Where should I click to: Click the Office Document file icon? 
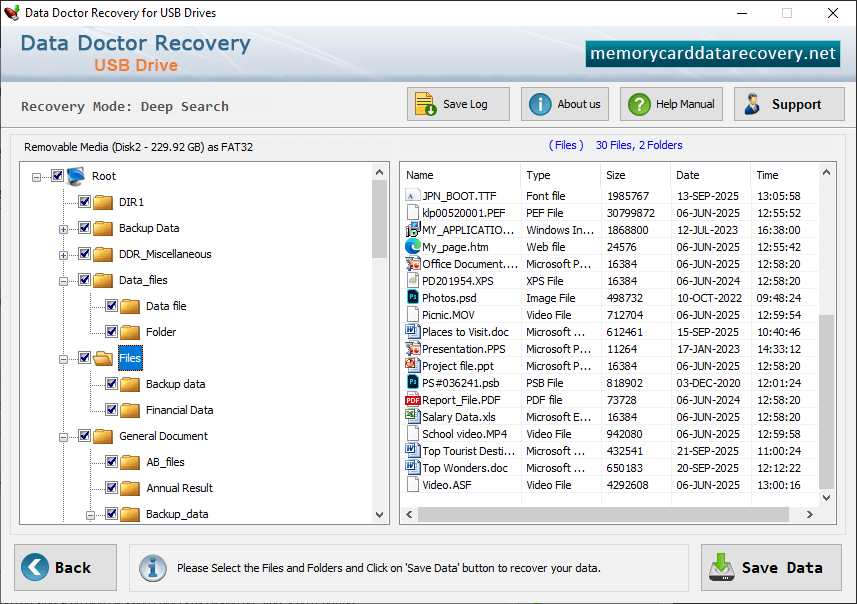coord(412,263)
